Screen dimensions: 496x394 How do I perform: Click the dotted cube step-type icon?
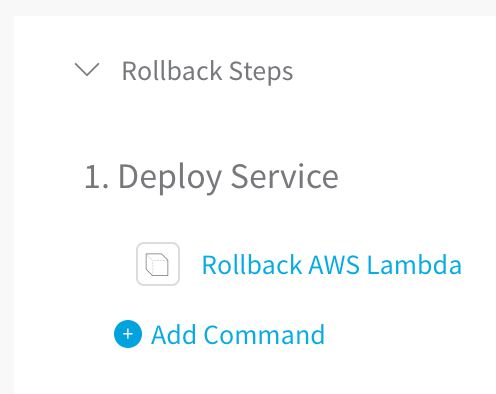(x=157, y=265)
